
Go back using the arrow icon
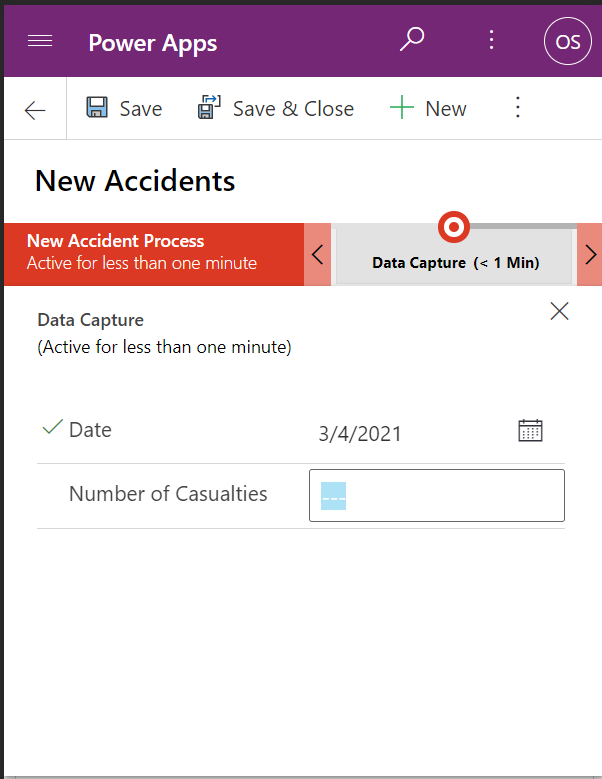click(x=35, y=109)
